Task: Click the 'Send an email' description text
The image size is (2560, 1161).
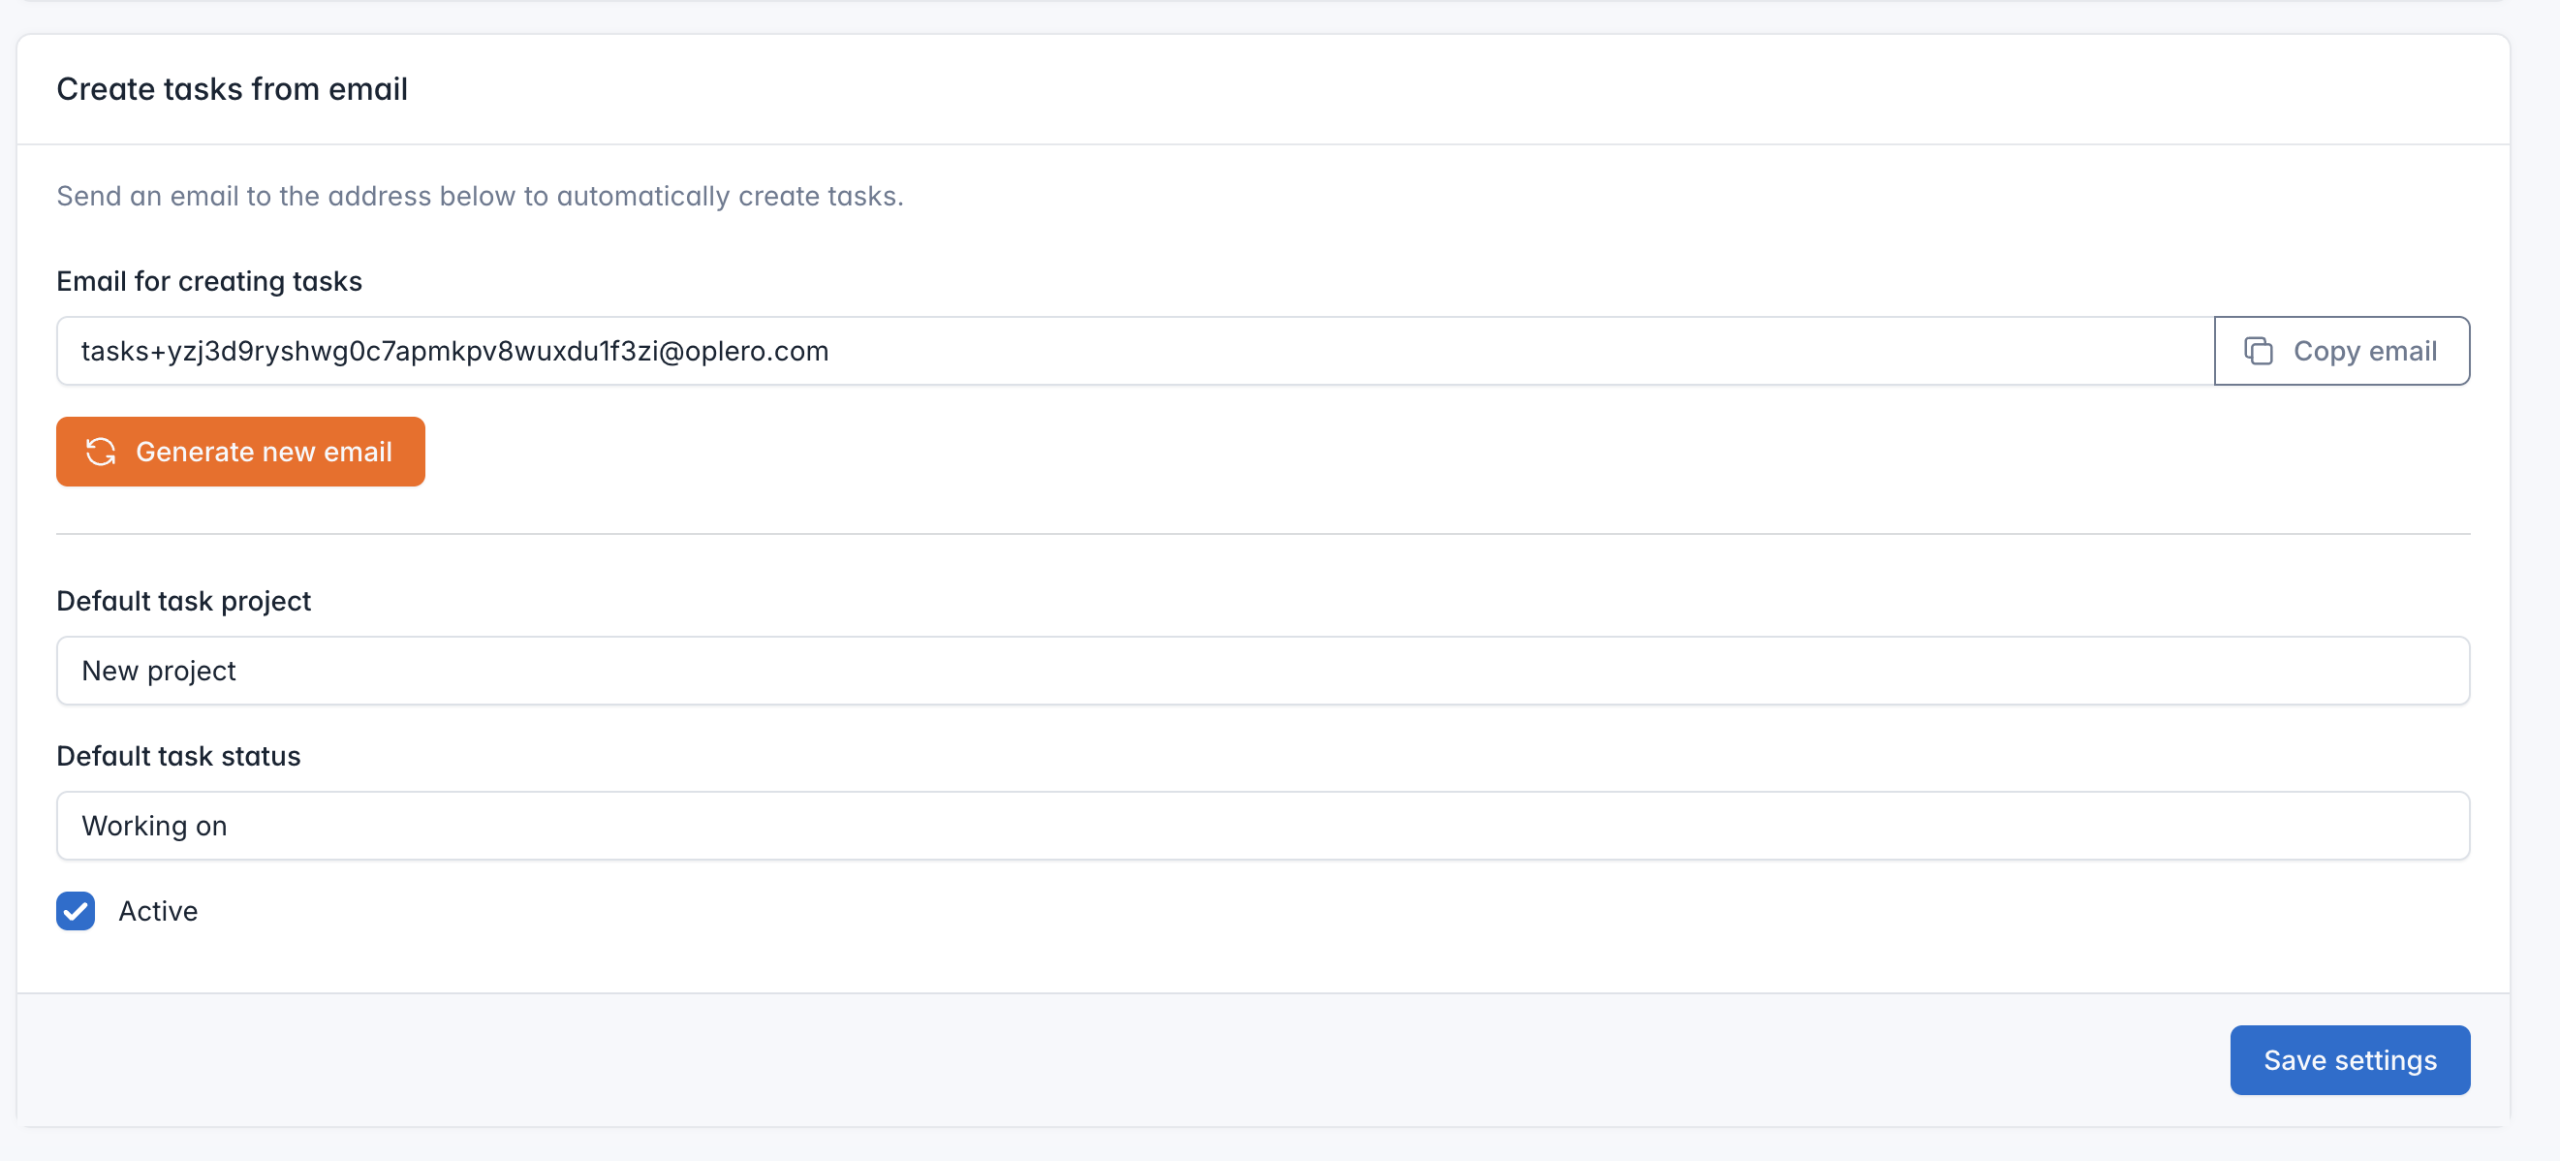Action: click(x=479, y=196)
